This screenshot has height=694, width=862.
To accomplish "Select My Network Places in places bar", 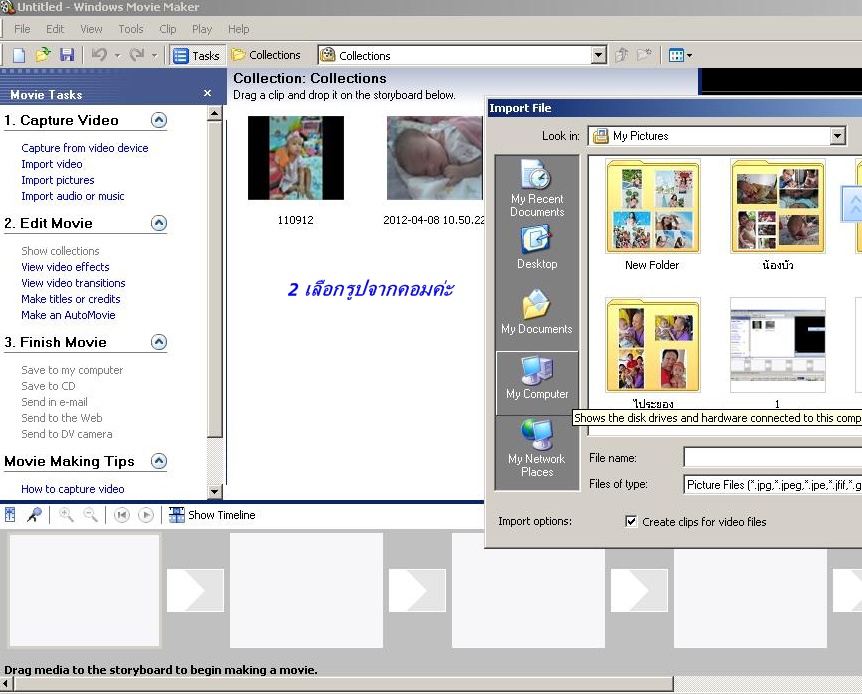I will 537,448.
